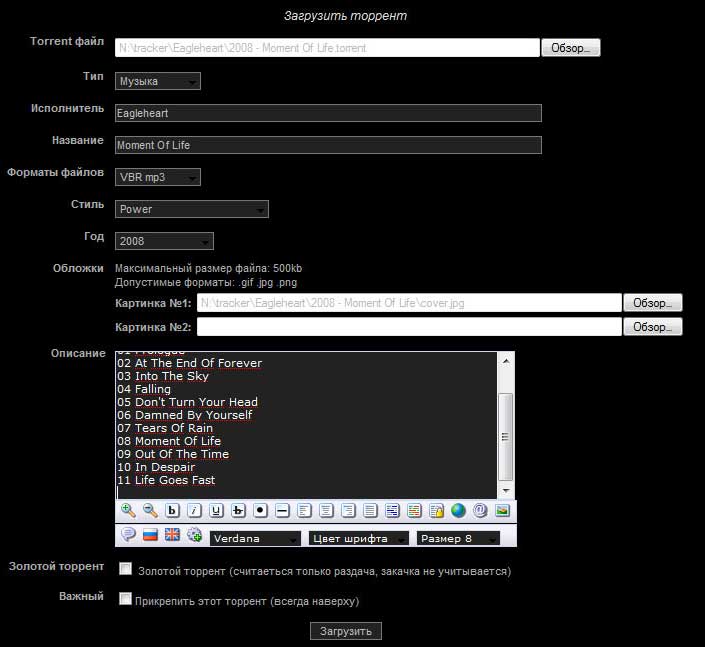This screenshot has width=705, height=647.
Task: Expand the Стиль dropdown set to Power
Action: pyautogui.click(x=192, y=209)
